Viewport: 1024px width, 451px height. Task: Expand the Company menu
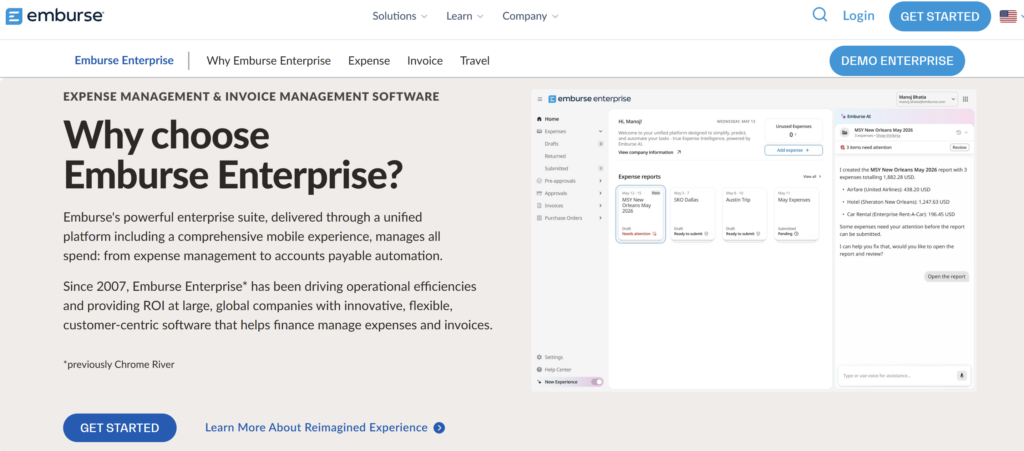coord(530,16)
